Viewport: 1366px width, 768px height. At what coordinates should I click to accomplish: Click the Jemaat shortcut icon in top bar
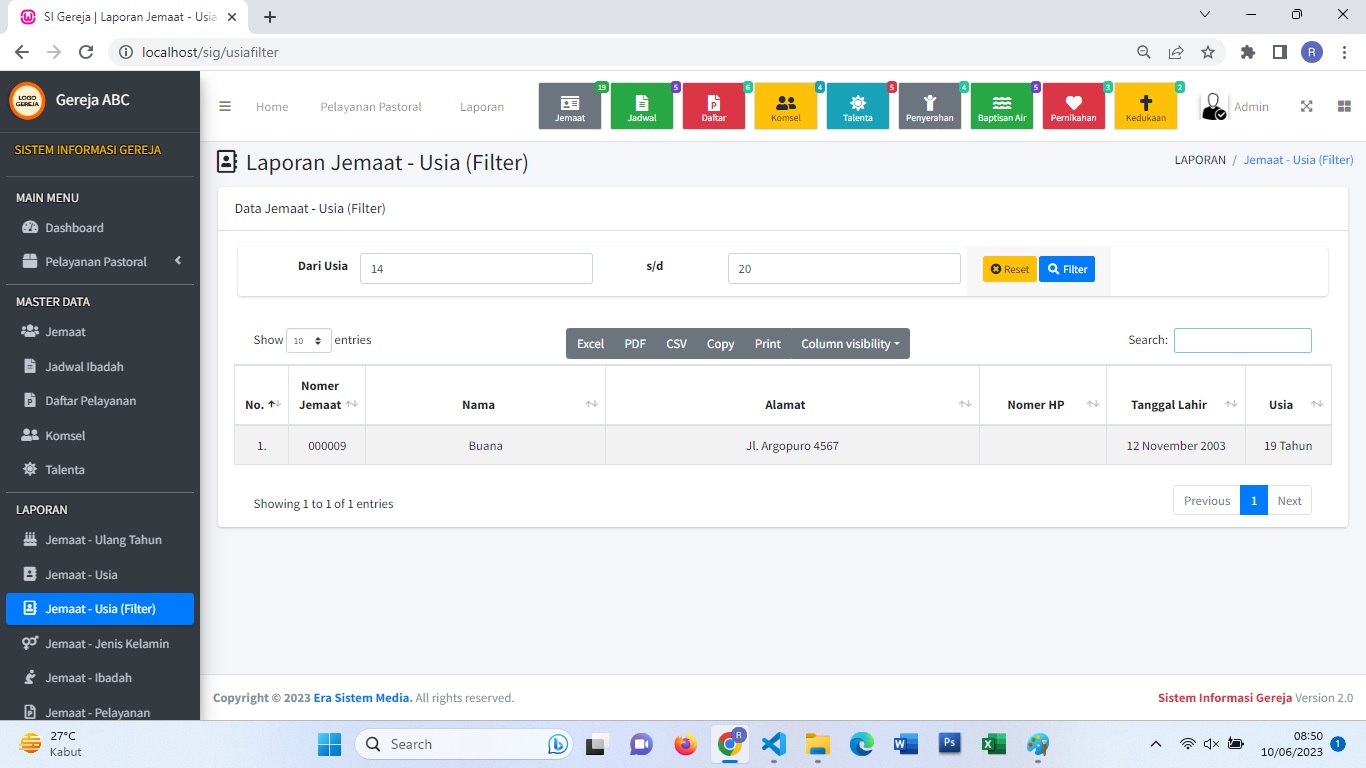tap(570, 106)
